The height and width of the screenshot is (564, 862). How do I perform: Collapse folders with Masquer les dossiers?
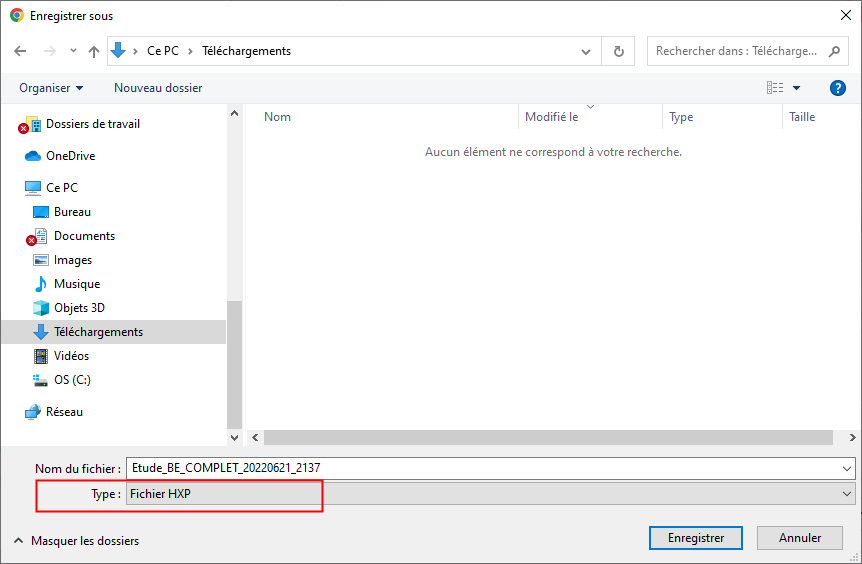click(76, 541)
